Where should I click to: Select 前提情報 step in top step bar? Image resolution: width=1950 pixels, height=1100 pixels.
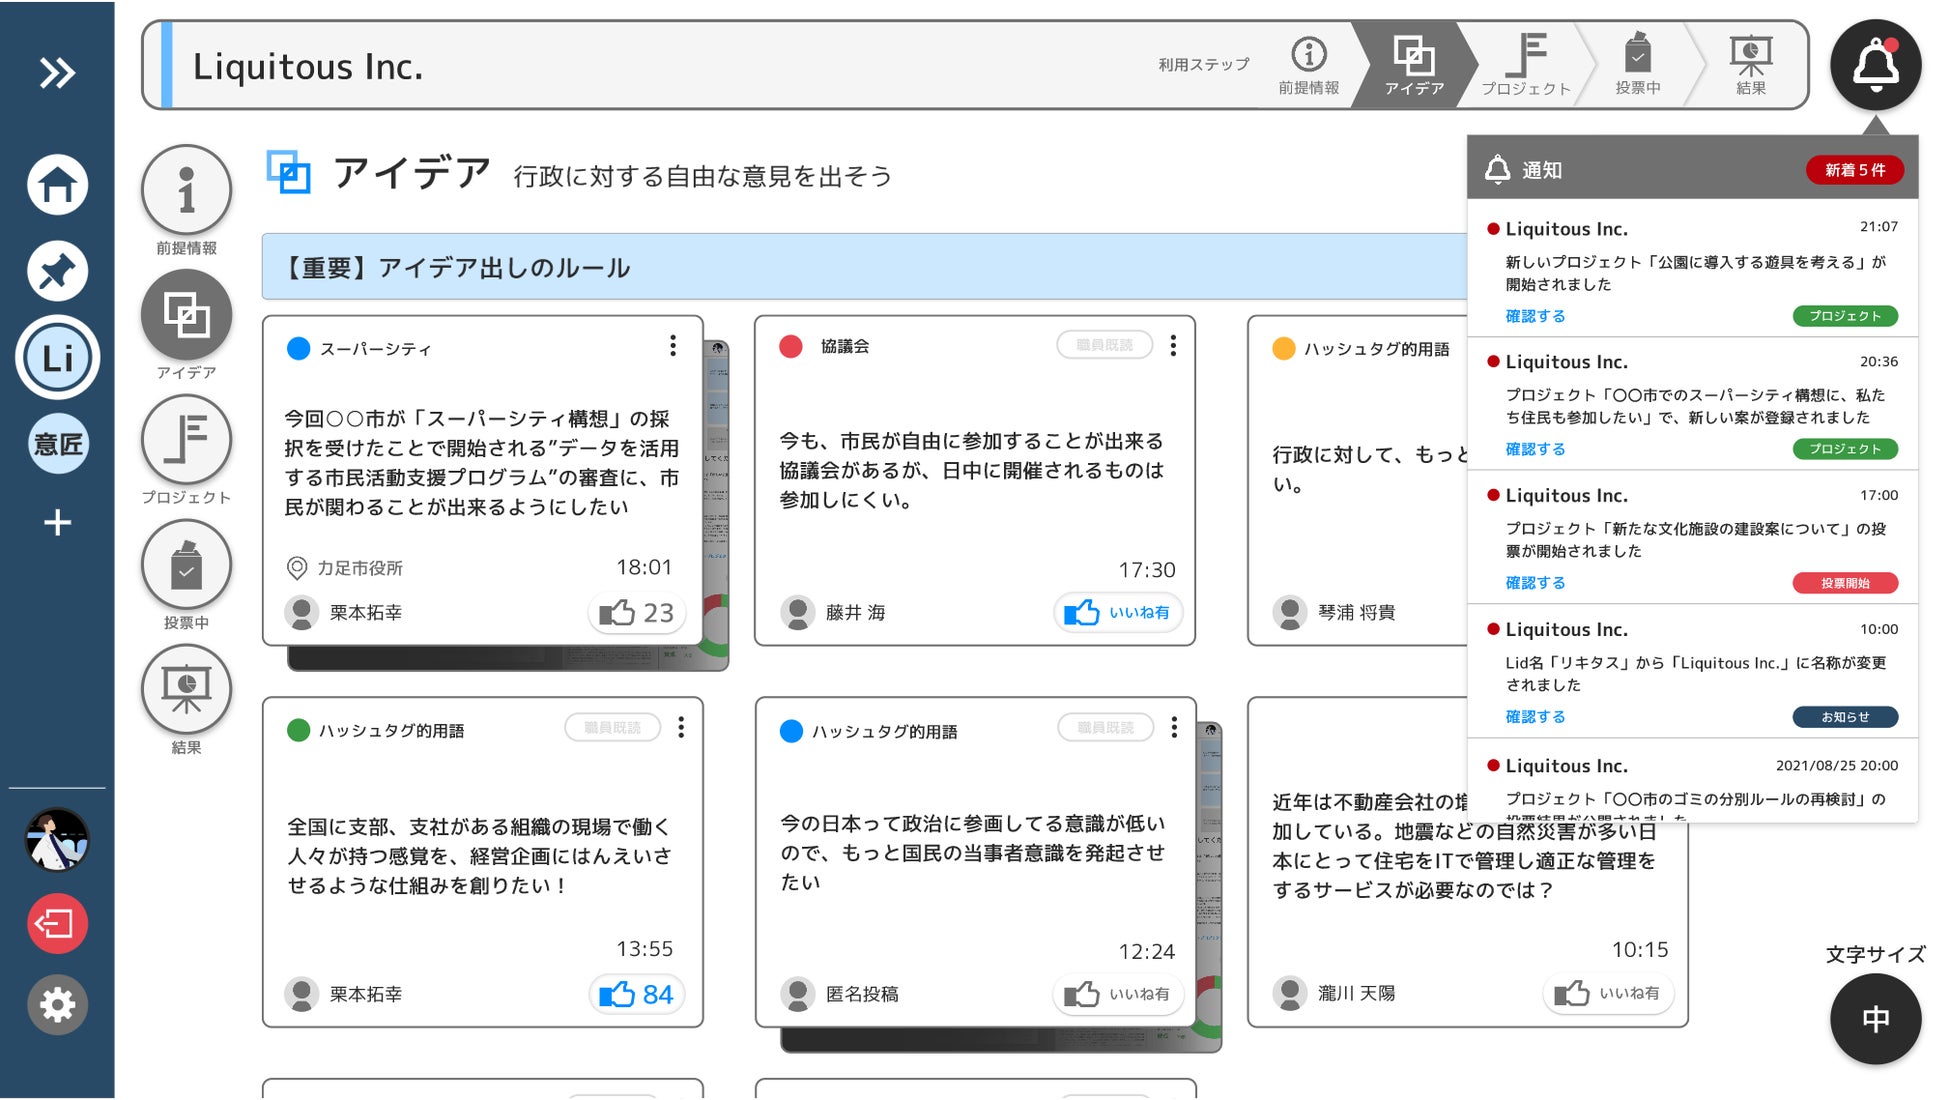(1308, 65)
